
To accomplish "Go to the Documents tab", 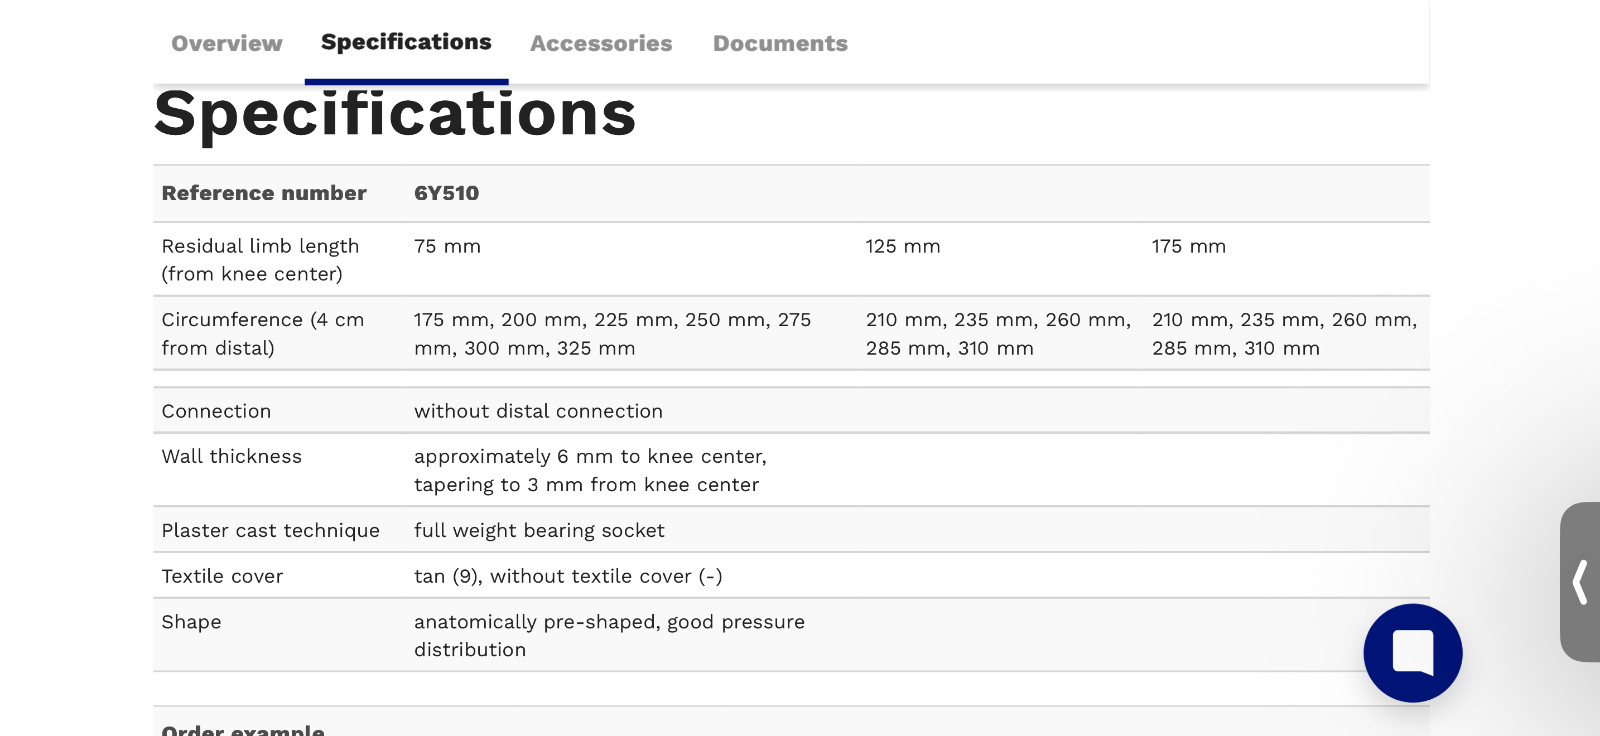I will [780, 43].
